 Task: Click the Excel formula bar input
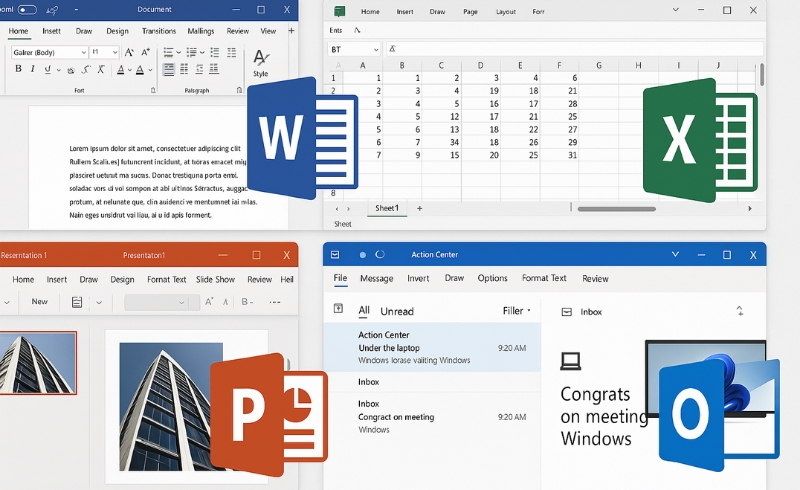pyautogui.click(x=575, y=49)
